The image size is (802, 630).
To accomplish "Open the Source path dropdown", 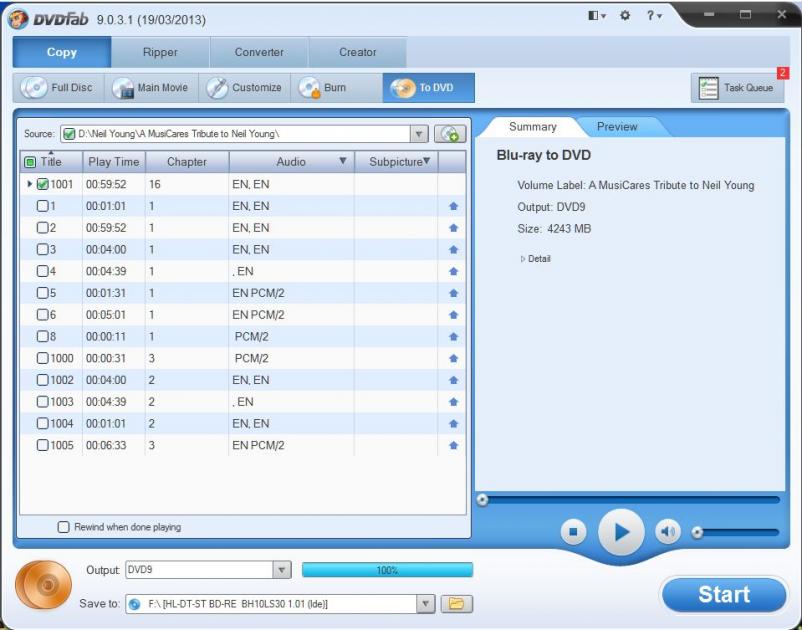I will click(x=419, y=134).
